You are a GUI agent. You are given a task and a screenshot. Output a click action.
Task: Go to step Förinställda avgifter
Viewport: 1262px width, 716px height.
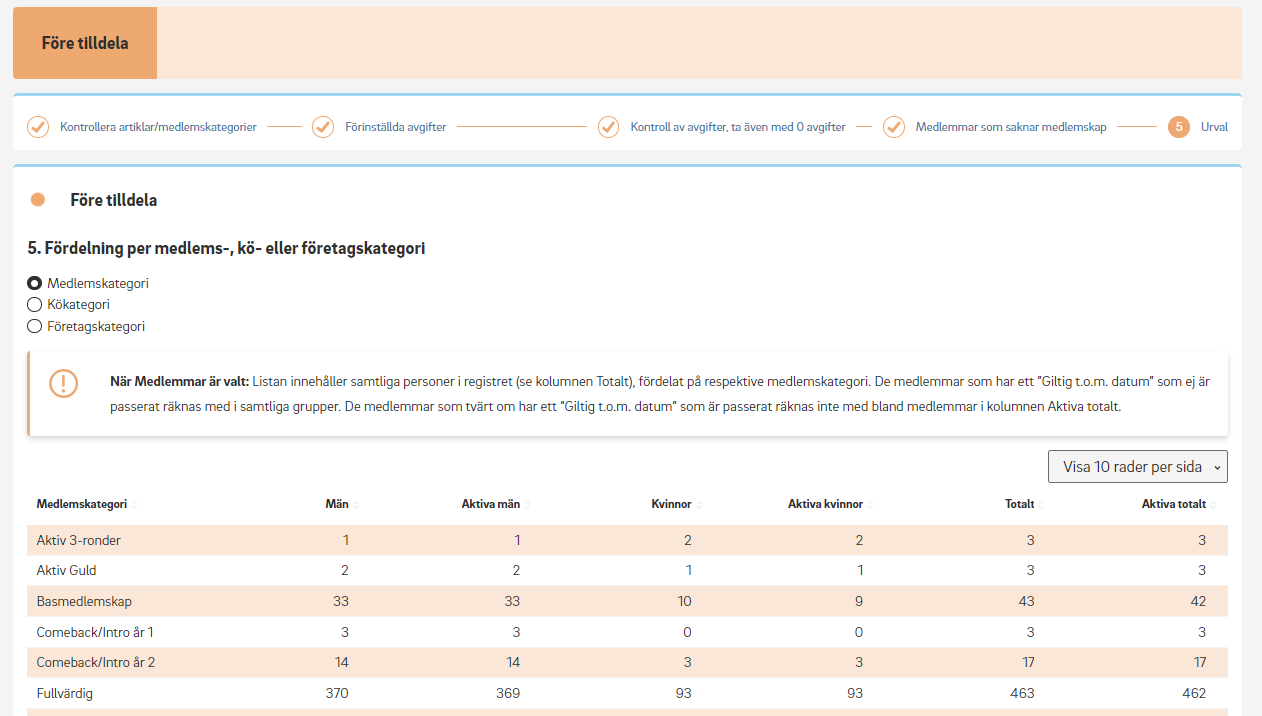[x=395, y=128]
